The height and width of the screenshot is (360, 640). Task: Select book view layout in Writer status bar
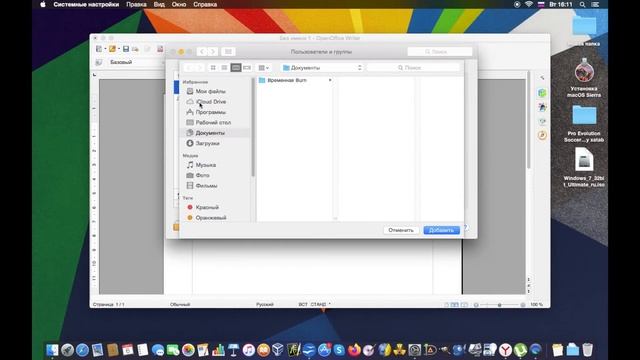coord(464,305)
